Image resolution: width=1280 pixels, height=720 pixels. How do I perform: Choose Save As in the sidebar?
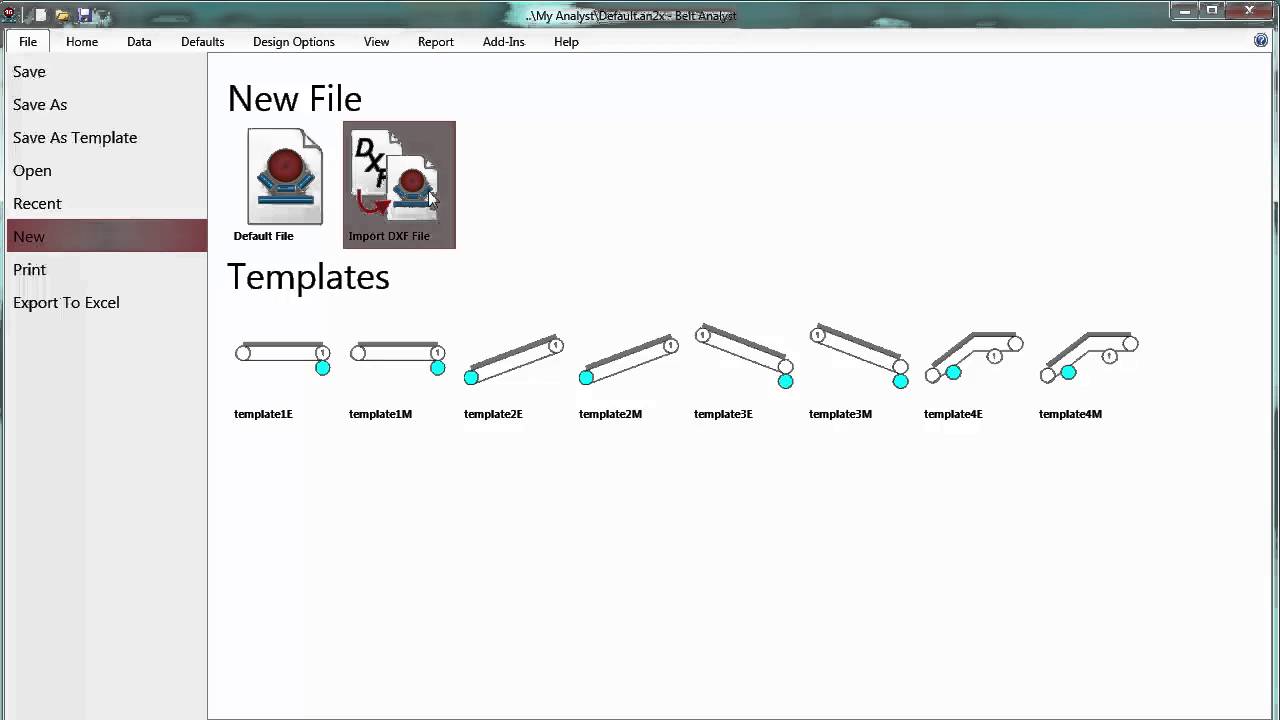[x=106, y=105]
